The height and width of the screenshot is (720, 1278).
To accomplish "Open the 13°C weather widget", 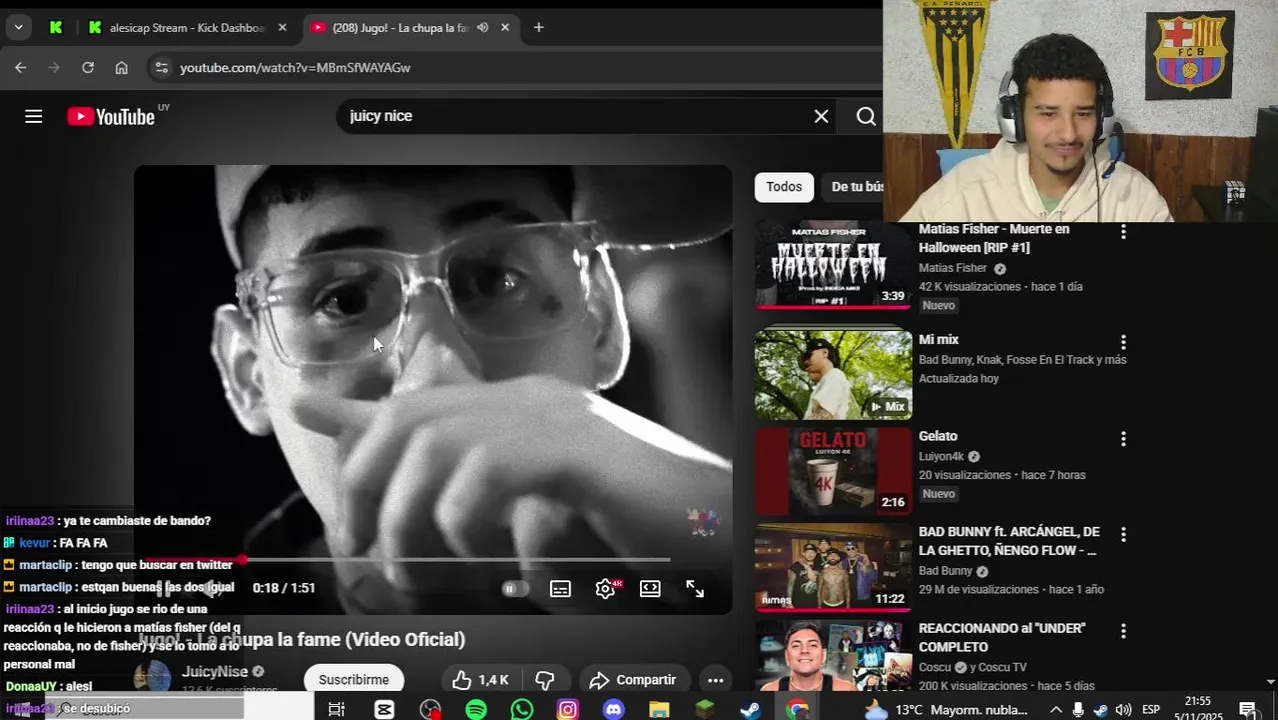I will [947, 710].
